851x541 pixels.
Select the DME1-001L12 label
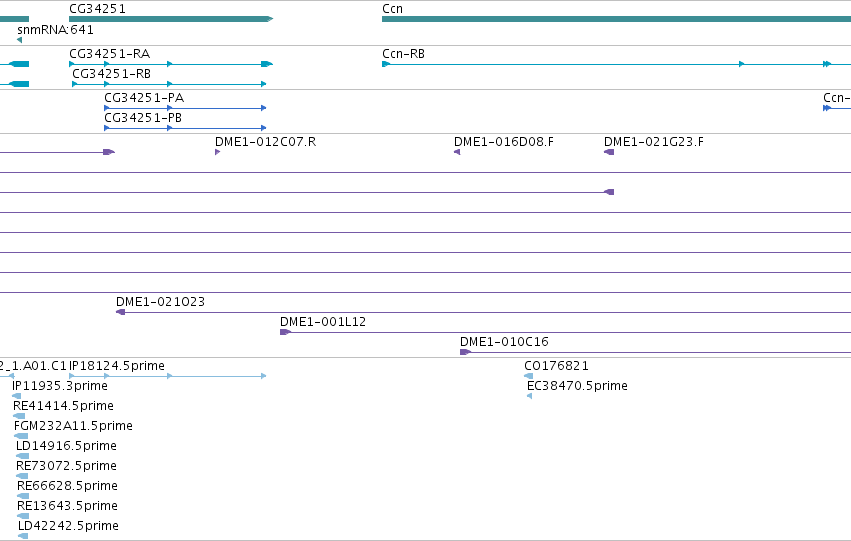coord(323,322)
